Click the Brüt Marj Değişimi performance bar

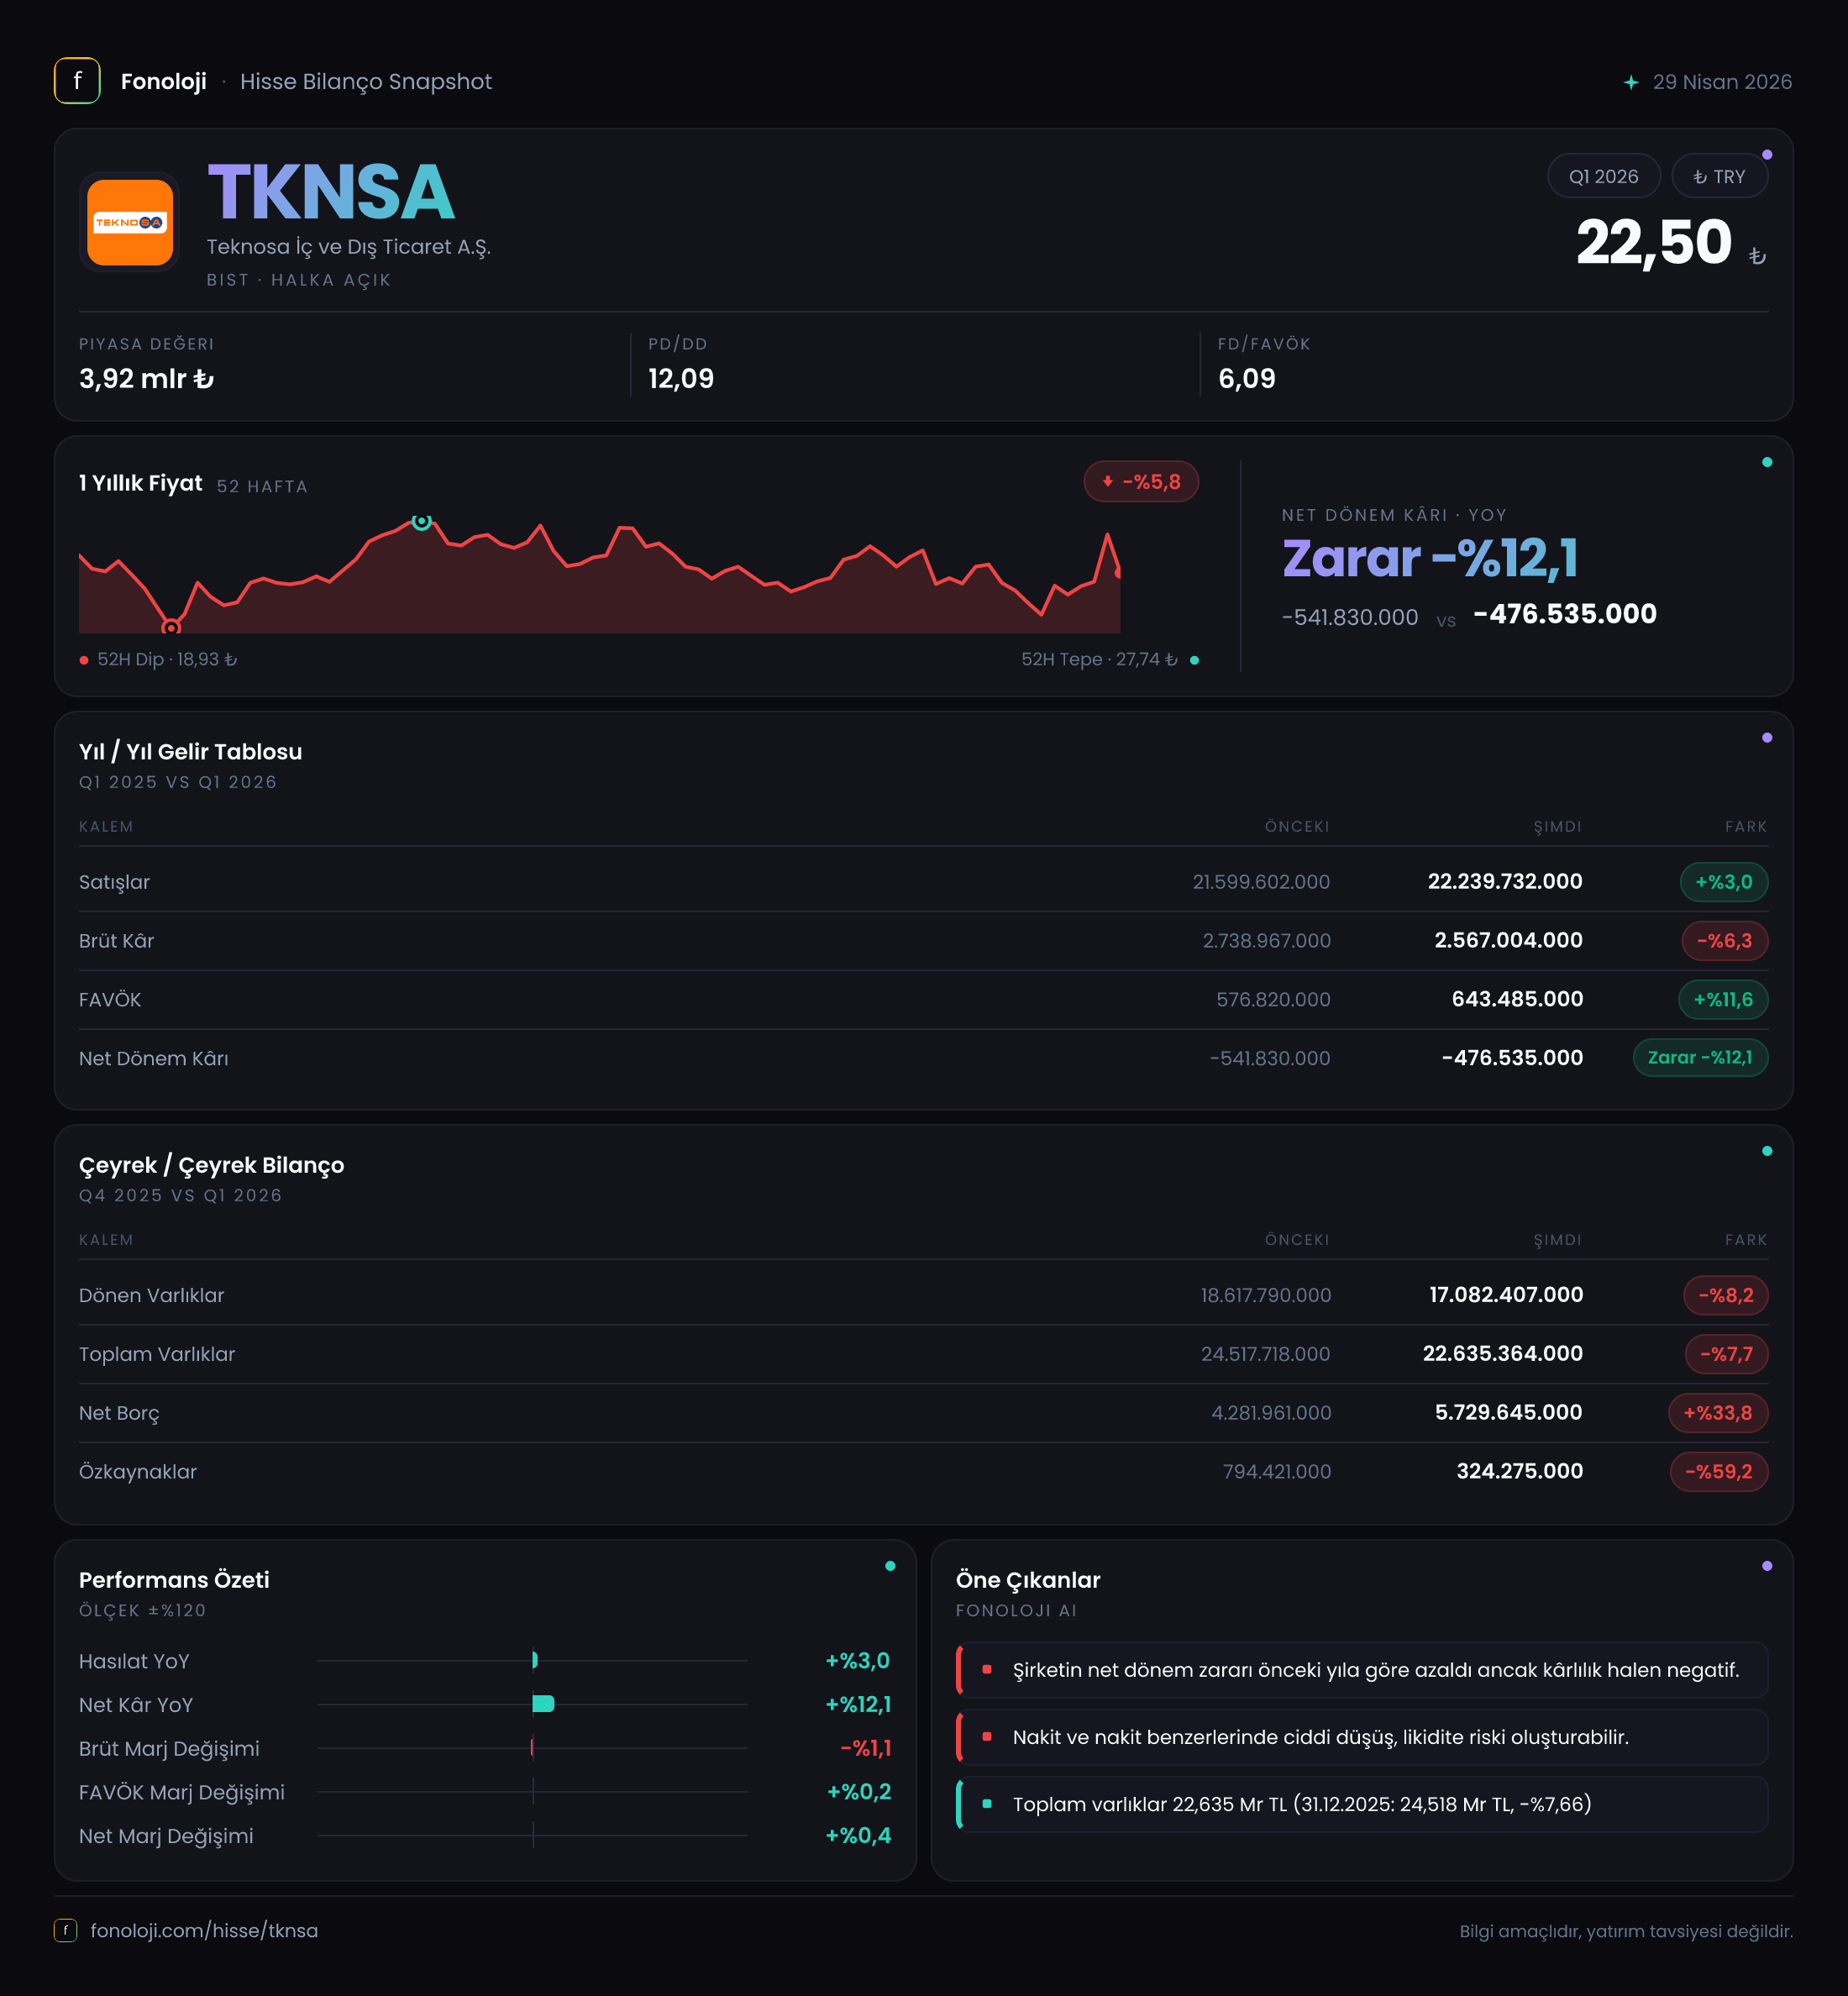point(532,1748)
